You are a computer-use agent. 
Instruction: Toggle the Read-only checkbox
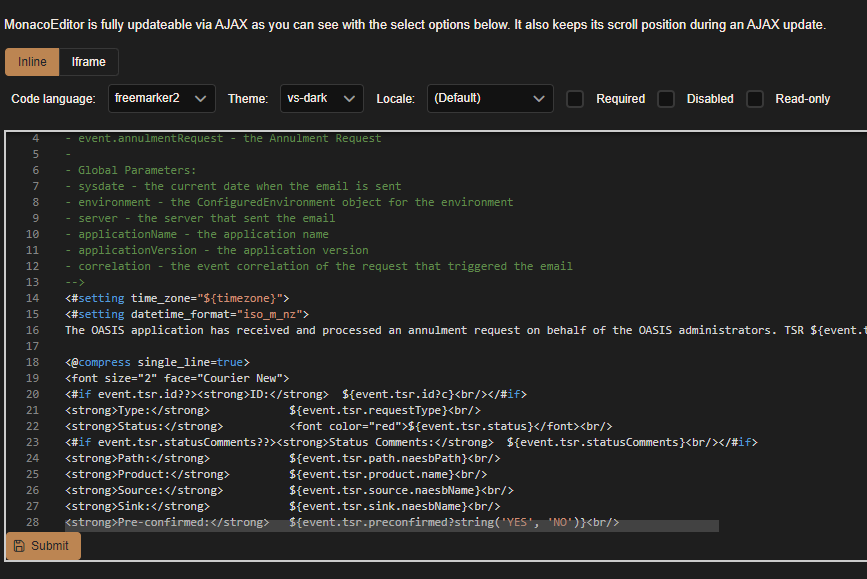(x=755, y=98)
